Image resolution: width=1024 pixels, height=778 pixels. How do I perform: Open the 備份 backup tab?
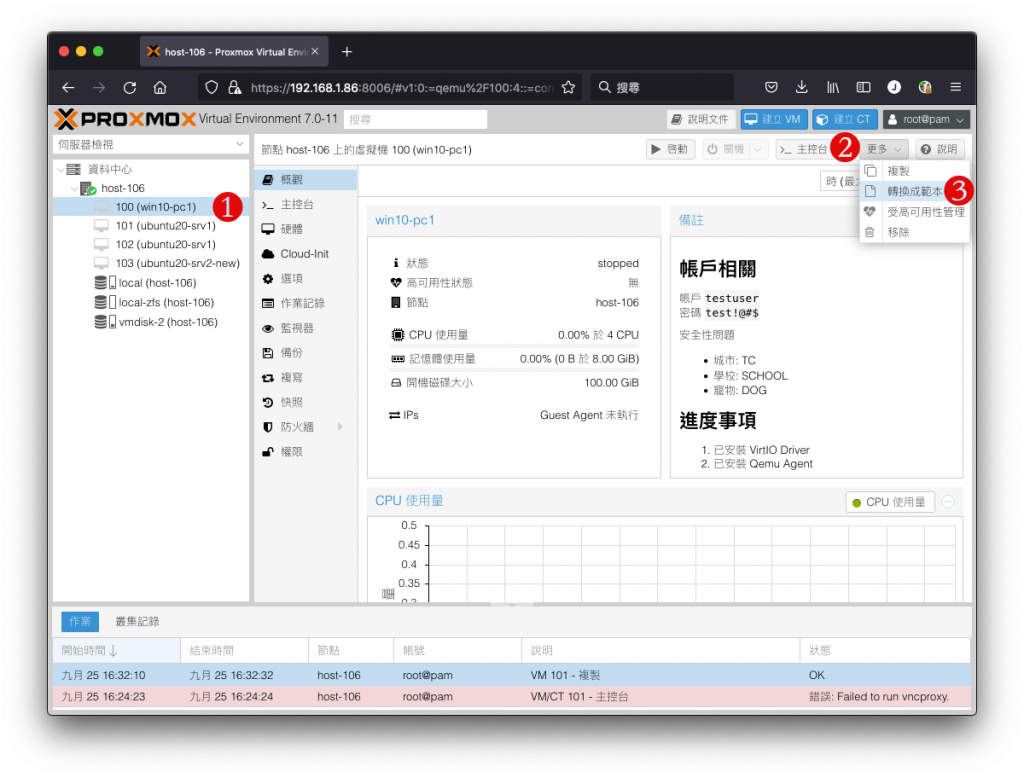pyautogui.click(x=305, y=353)
